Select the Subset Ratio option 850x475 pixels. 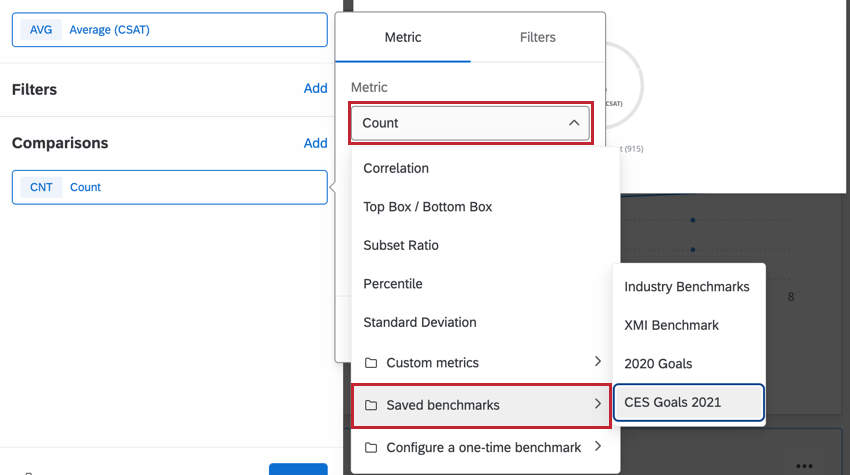tap(401, 245)
